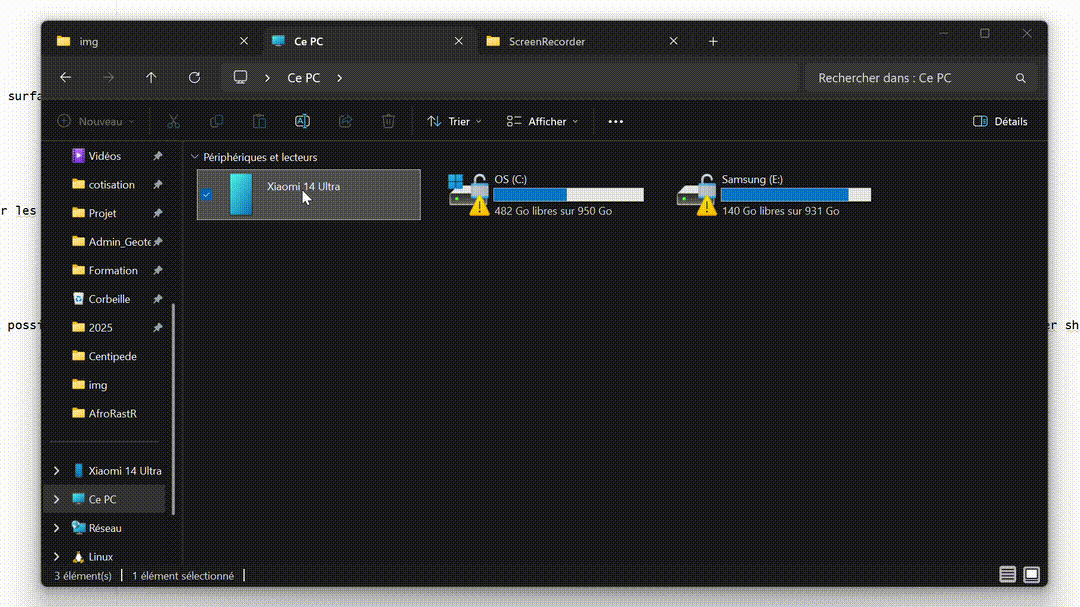Open the OS (C:) drive
1080x607 pixels.
[545, 194]
